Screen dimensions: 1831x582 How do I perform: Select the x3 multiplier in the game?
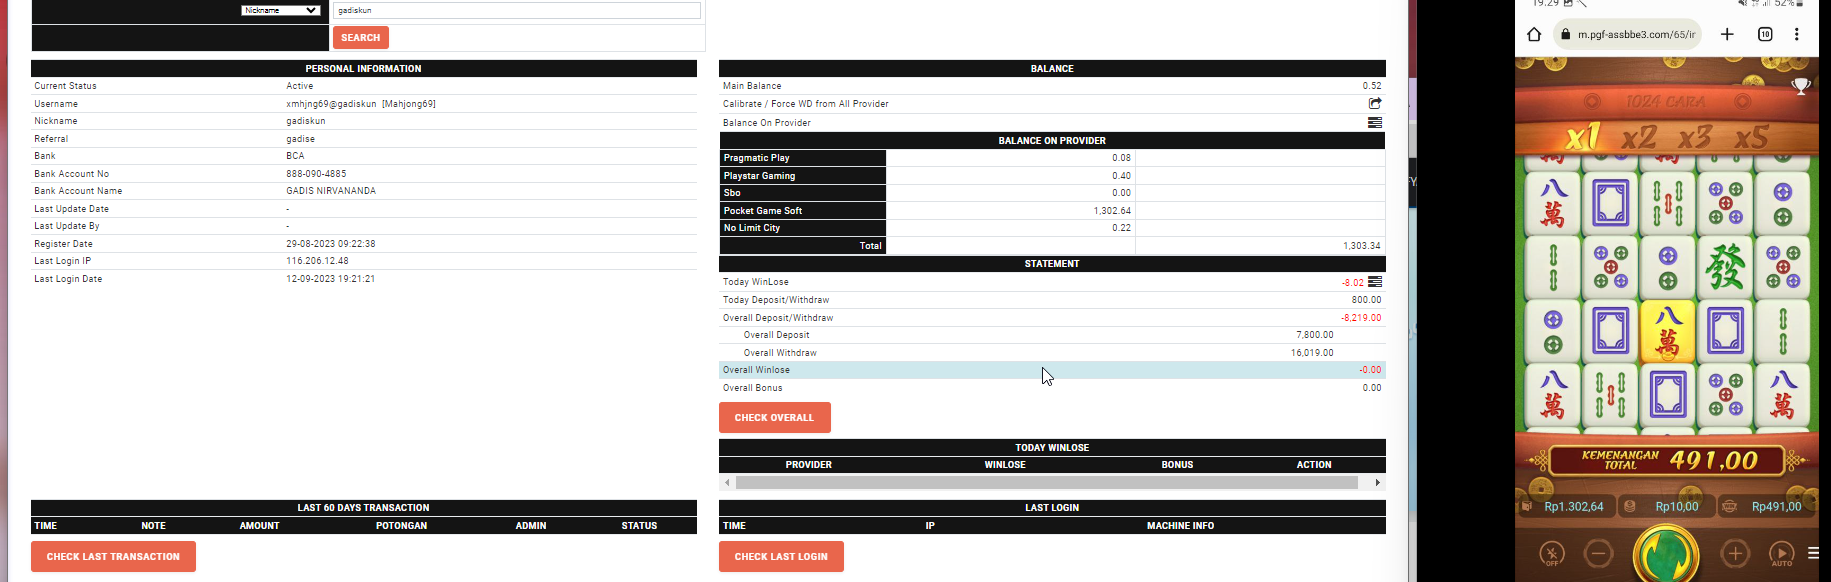click(1695, 136)
